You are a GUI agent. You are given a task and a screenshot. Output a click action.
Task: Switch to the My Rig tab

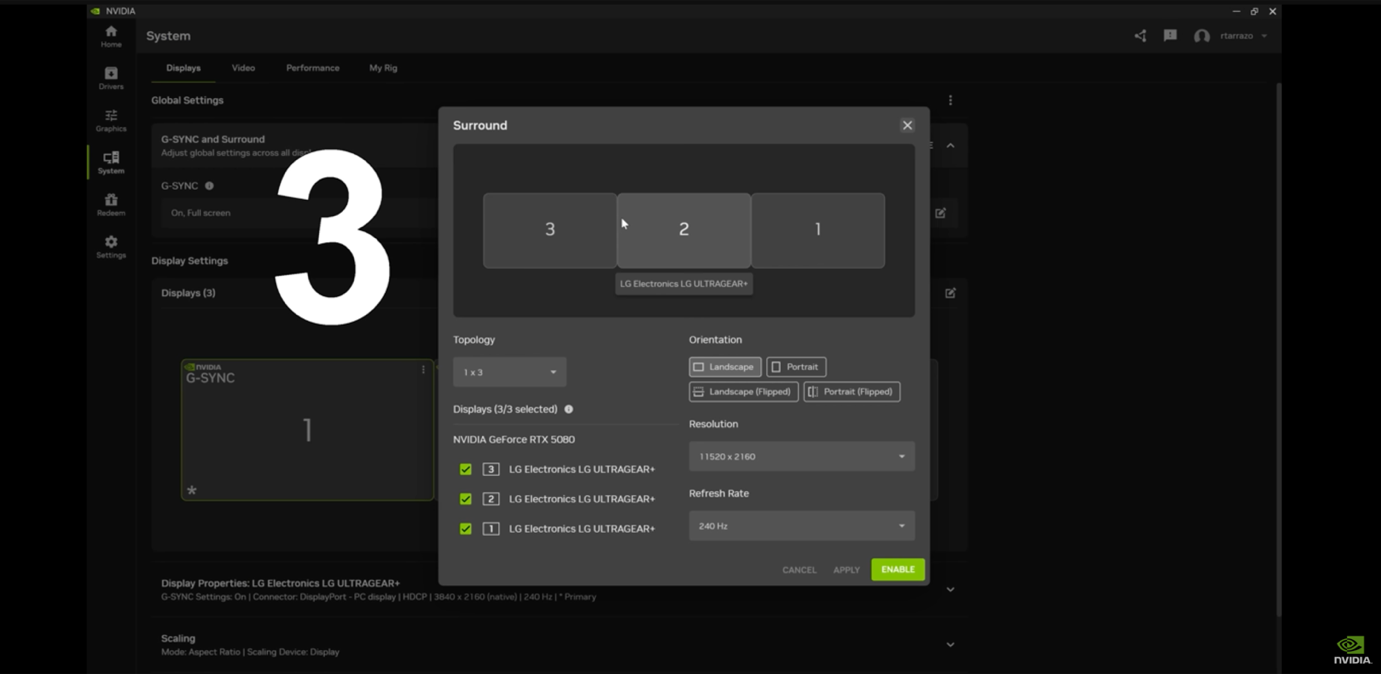[383, 68]
